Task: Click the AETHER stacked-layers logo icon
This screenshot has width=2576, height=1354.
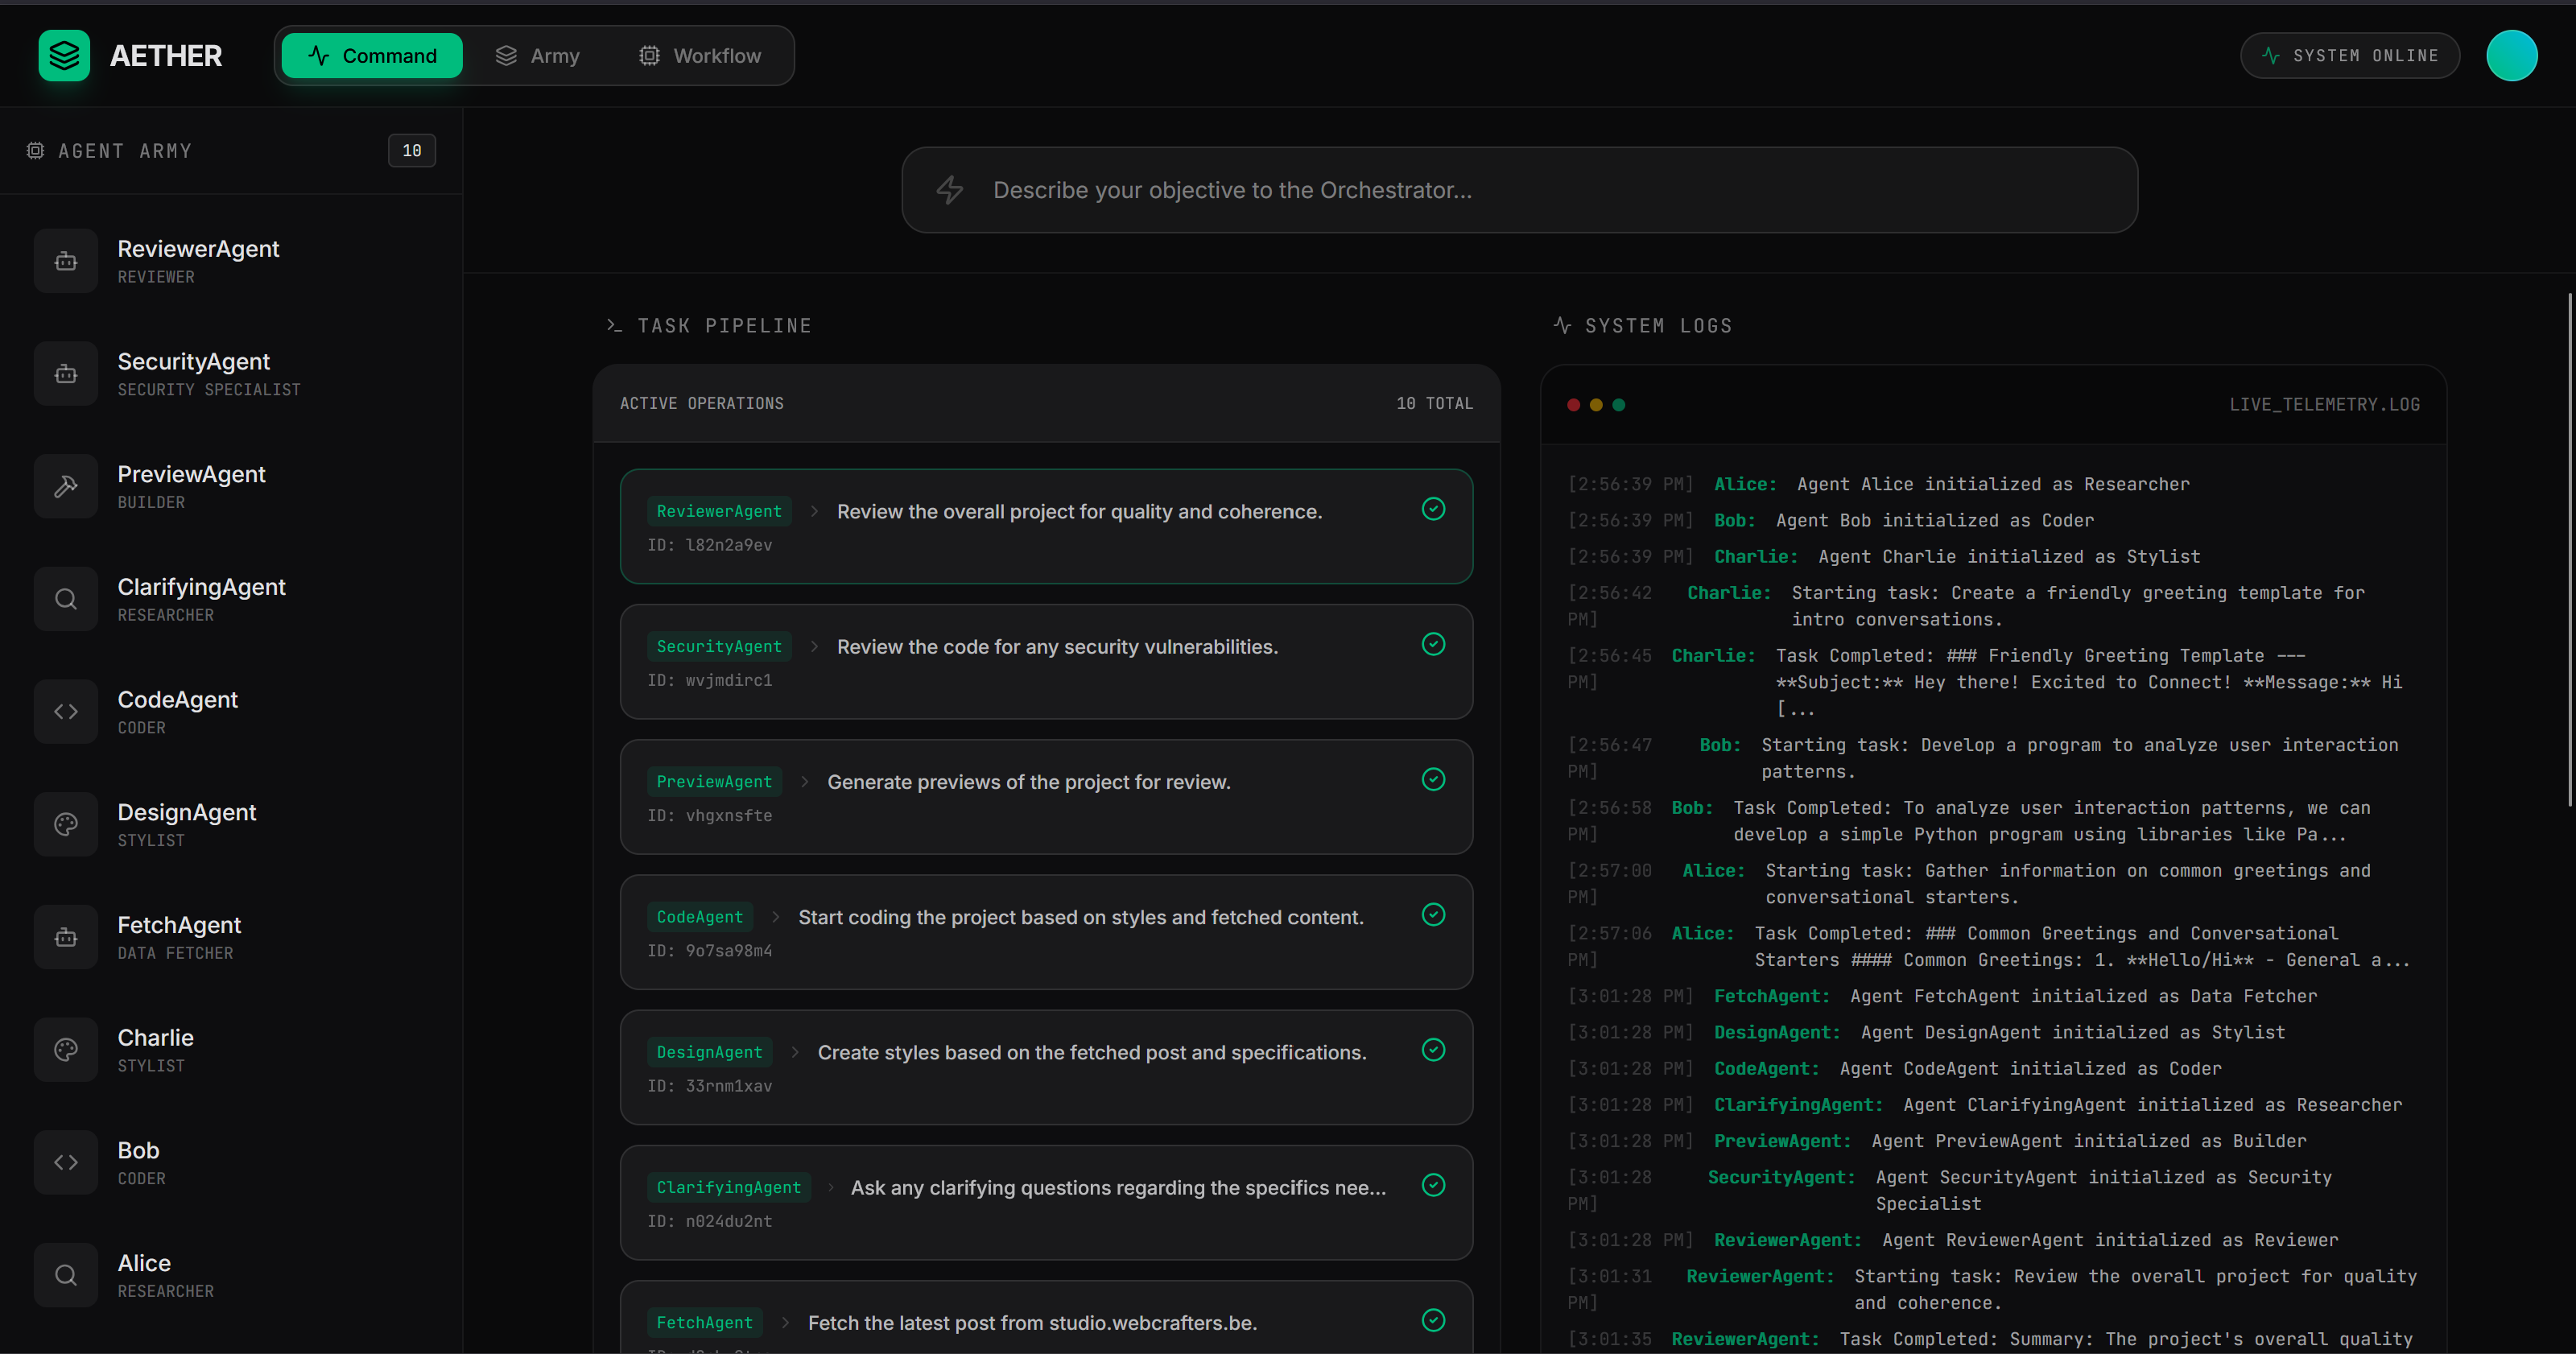Action: (64, 55)
